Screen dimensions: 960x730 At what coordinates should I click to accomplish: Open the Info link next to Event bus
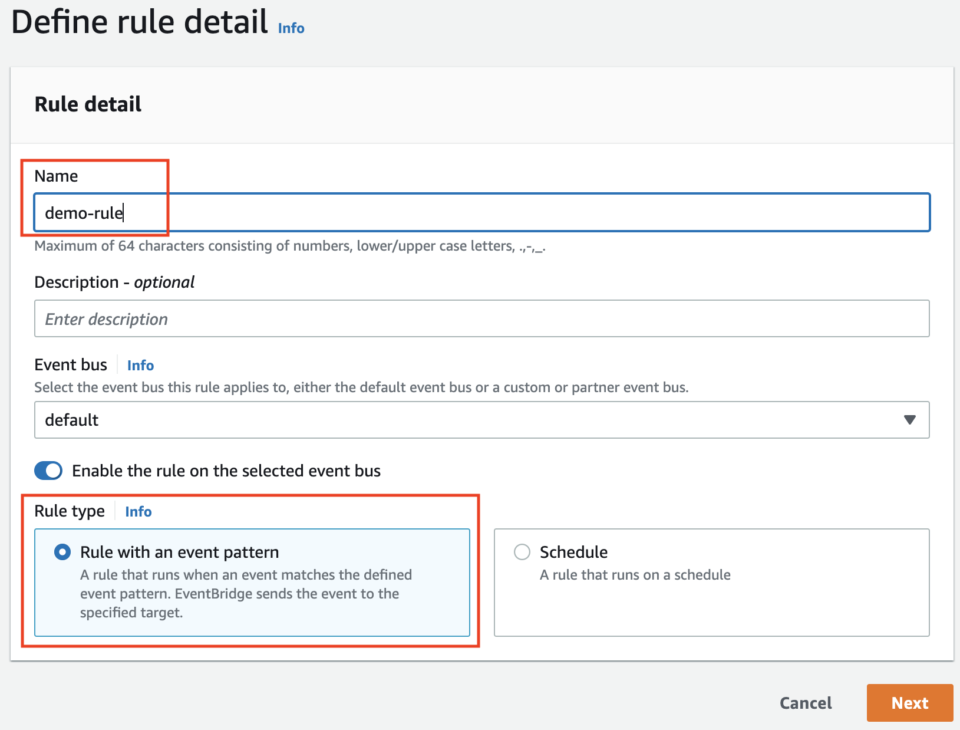[140, 365]
